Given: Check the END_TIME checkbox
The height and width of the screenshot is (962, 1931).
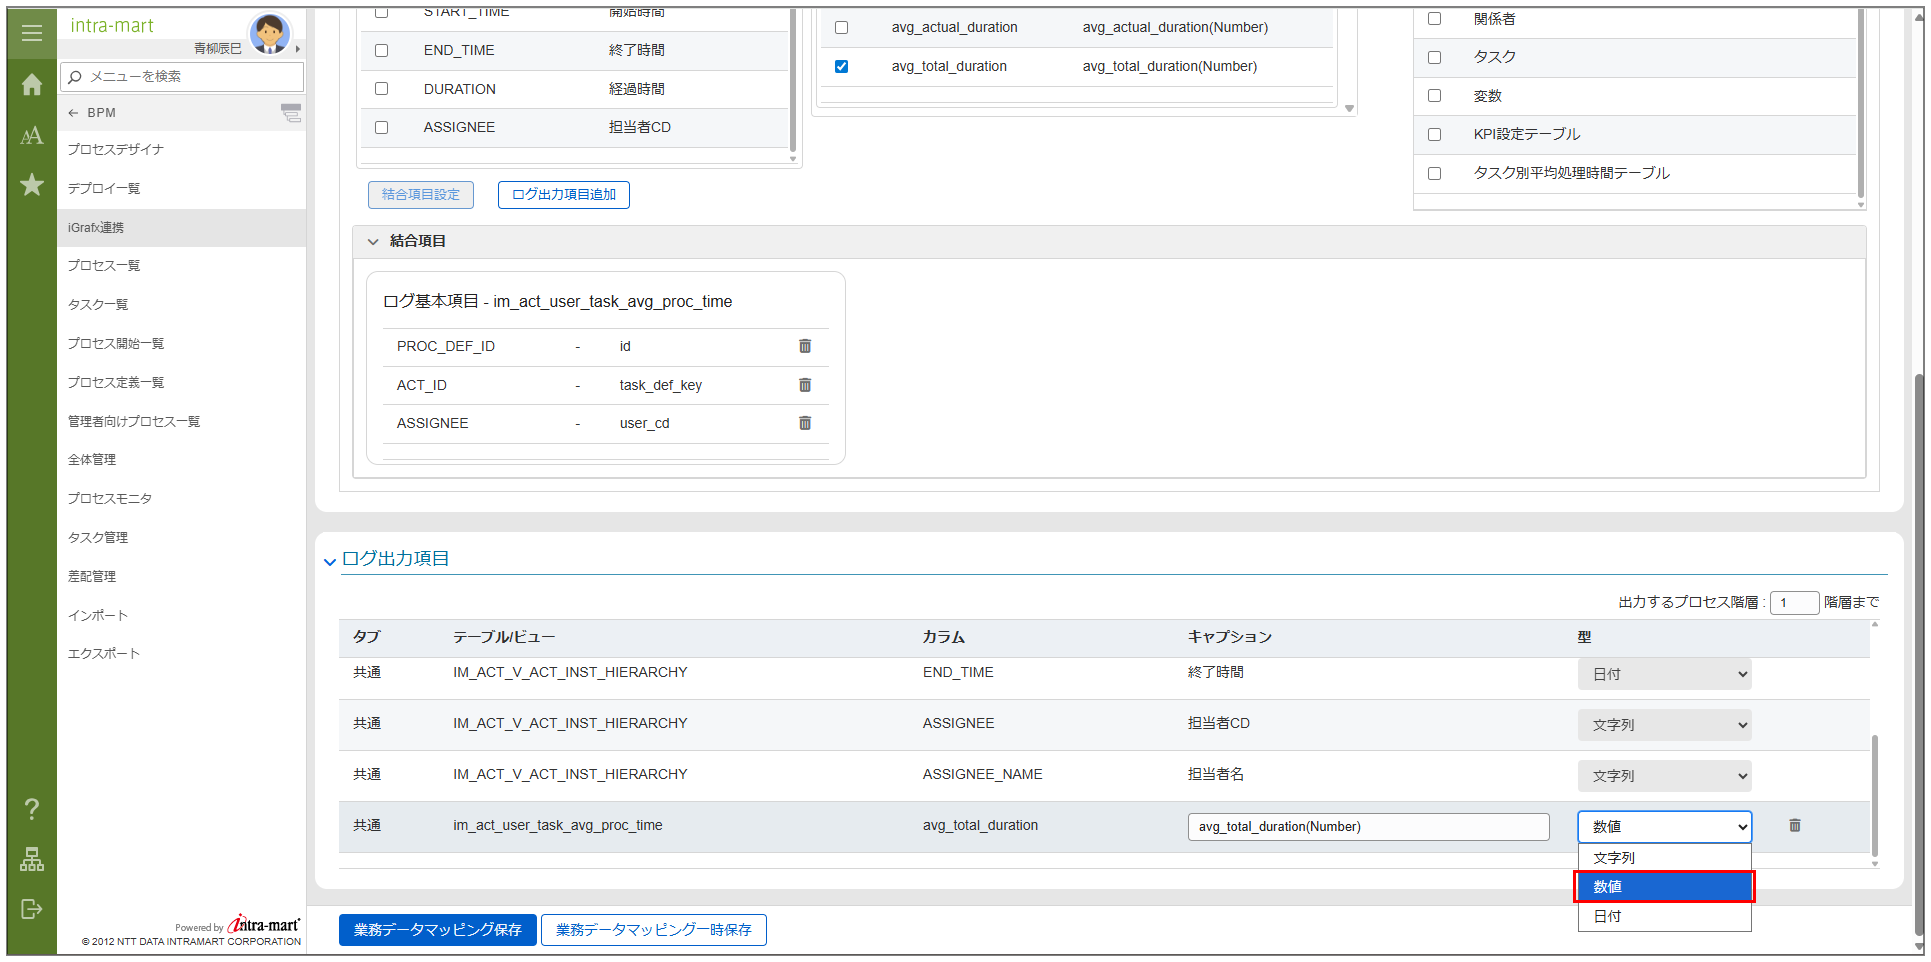Looking at the screenshot, I should [x=381, y=50].
